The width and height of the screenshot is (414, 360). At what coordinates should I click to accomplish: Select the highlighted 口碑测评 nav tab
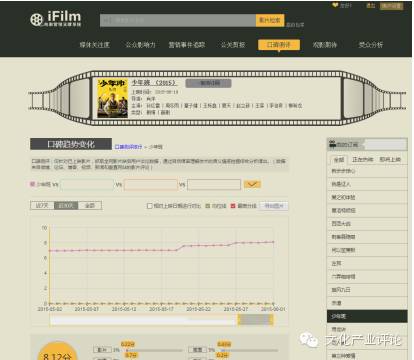[x=279, y=45]
